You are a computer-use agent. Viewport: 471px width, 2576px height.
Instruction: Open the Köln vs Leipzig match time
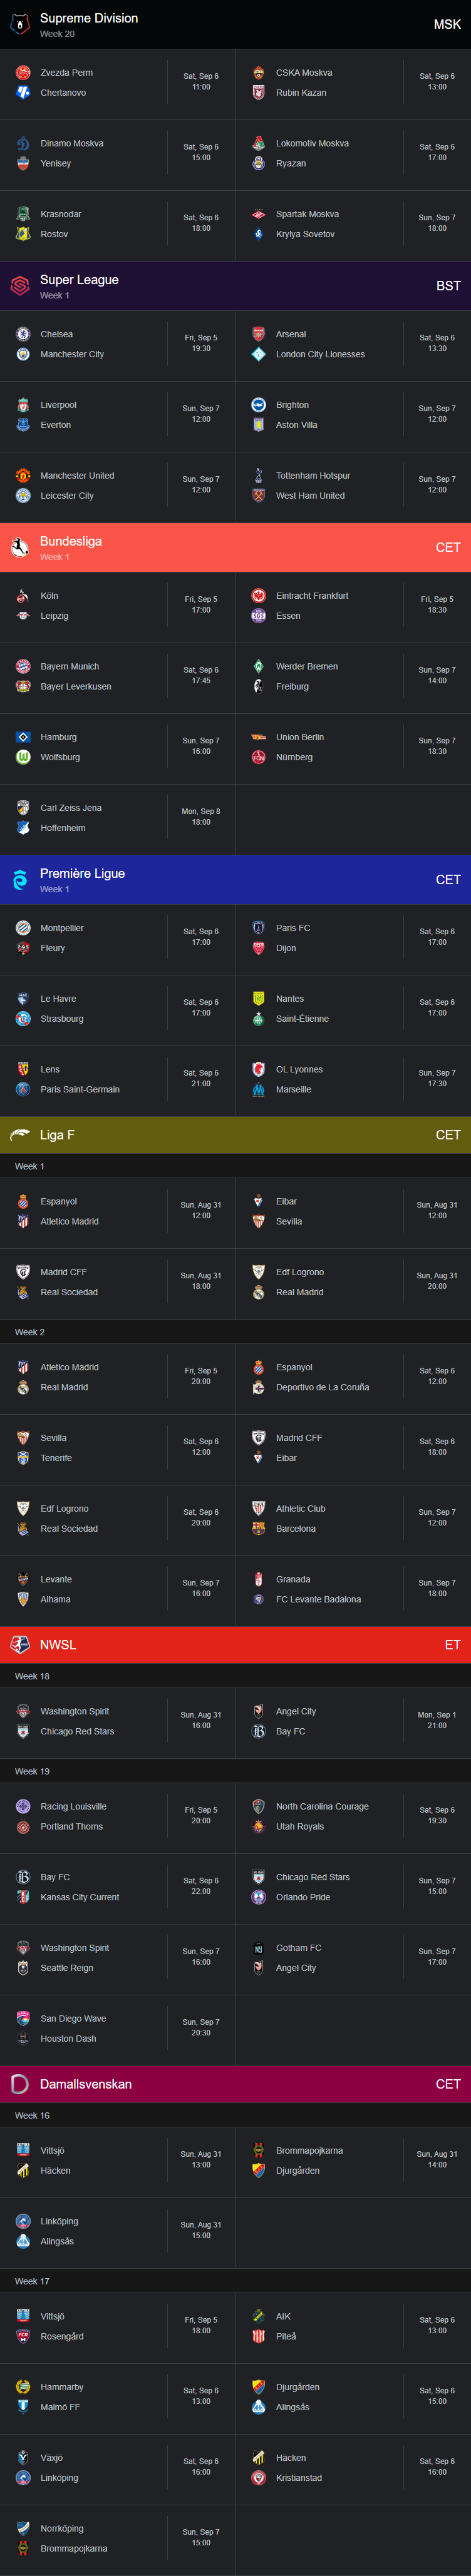click(201, 605)
